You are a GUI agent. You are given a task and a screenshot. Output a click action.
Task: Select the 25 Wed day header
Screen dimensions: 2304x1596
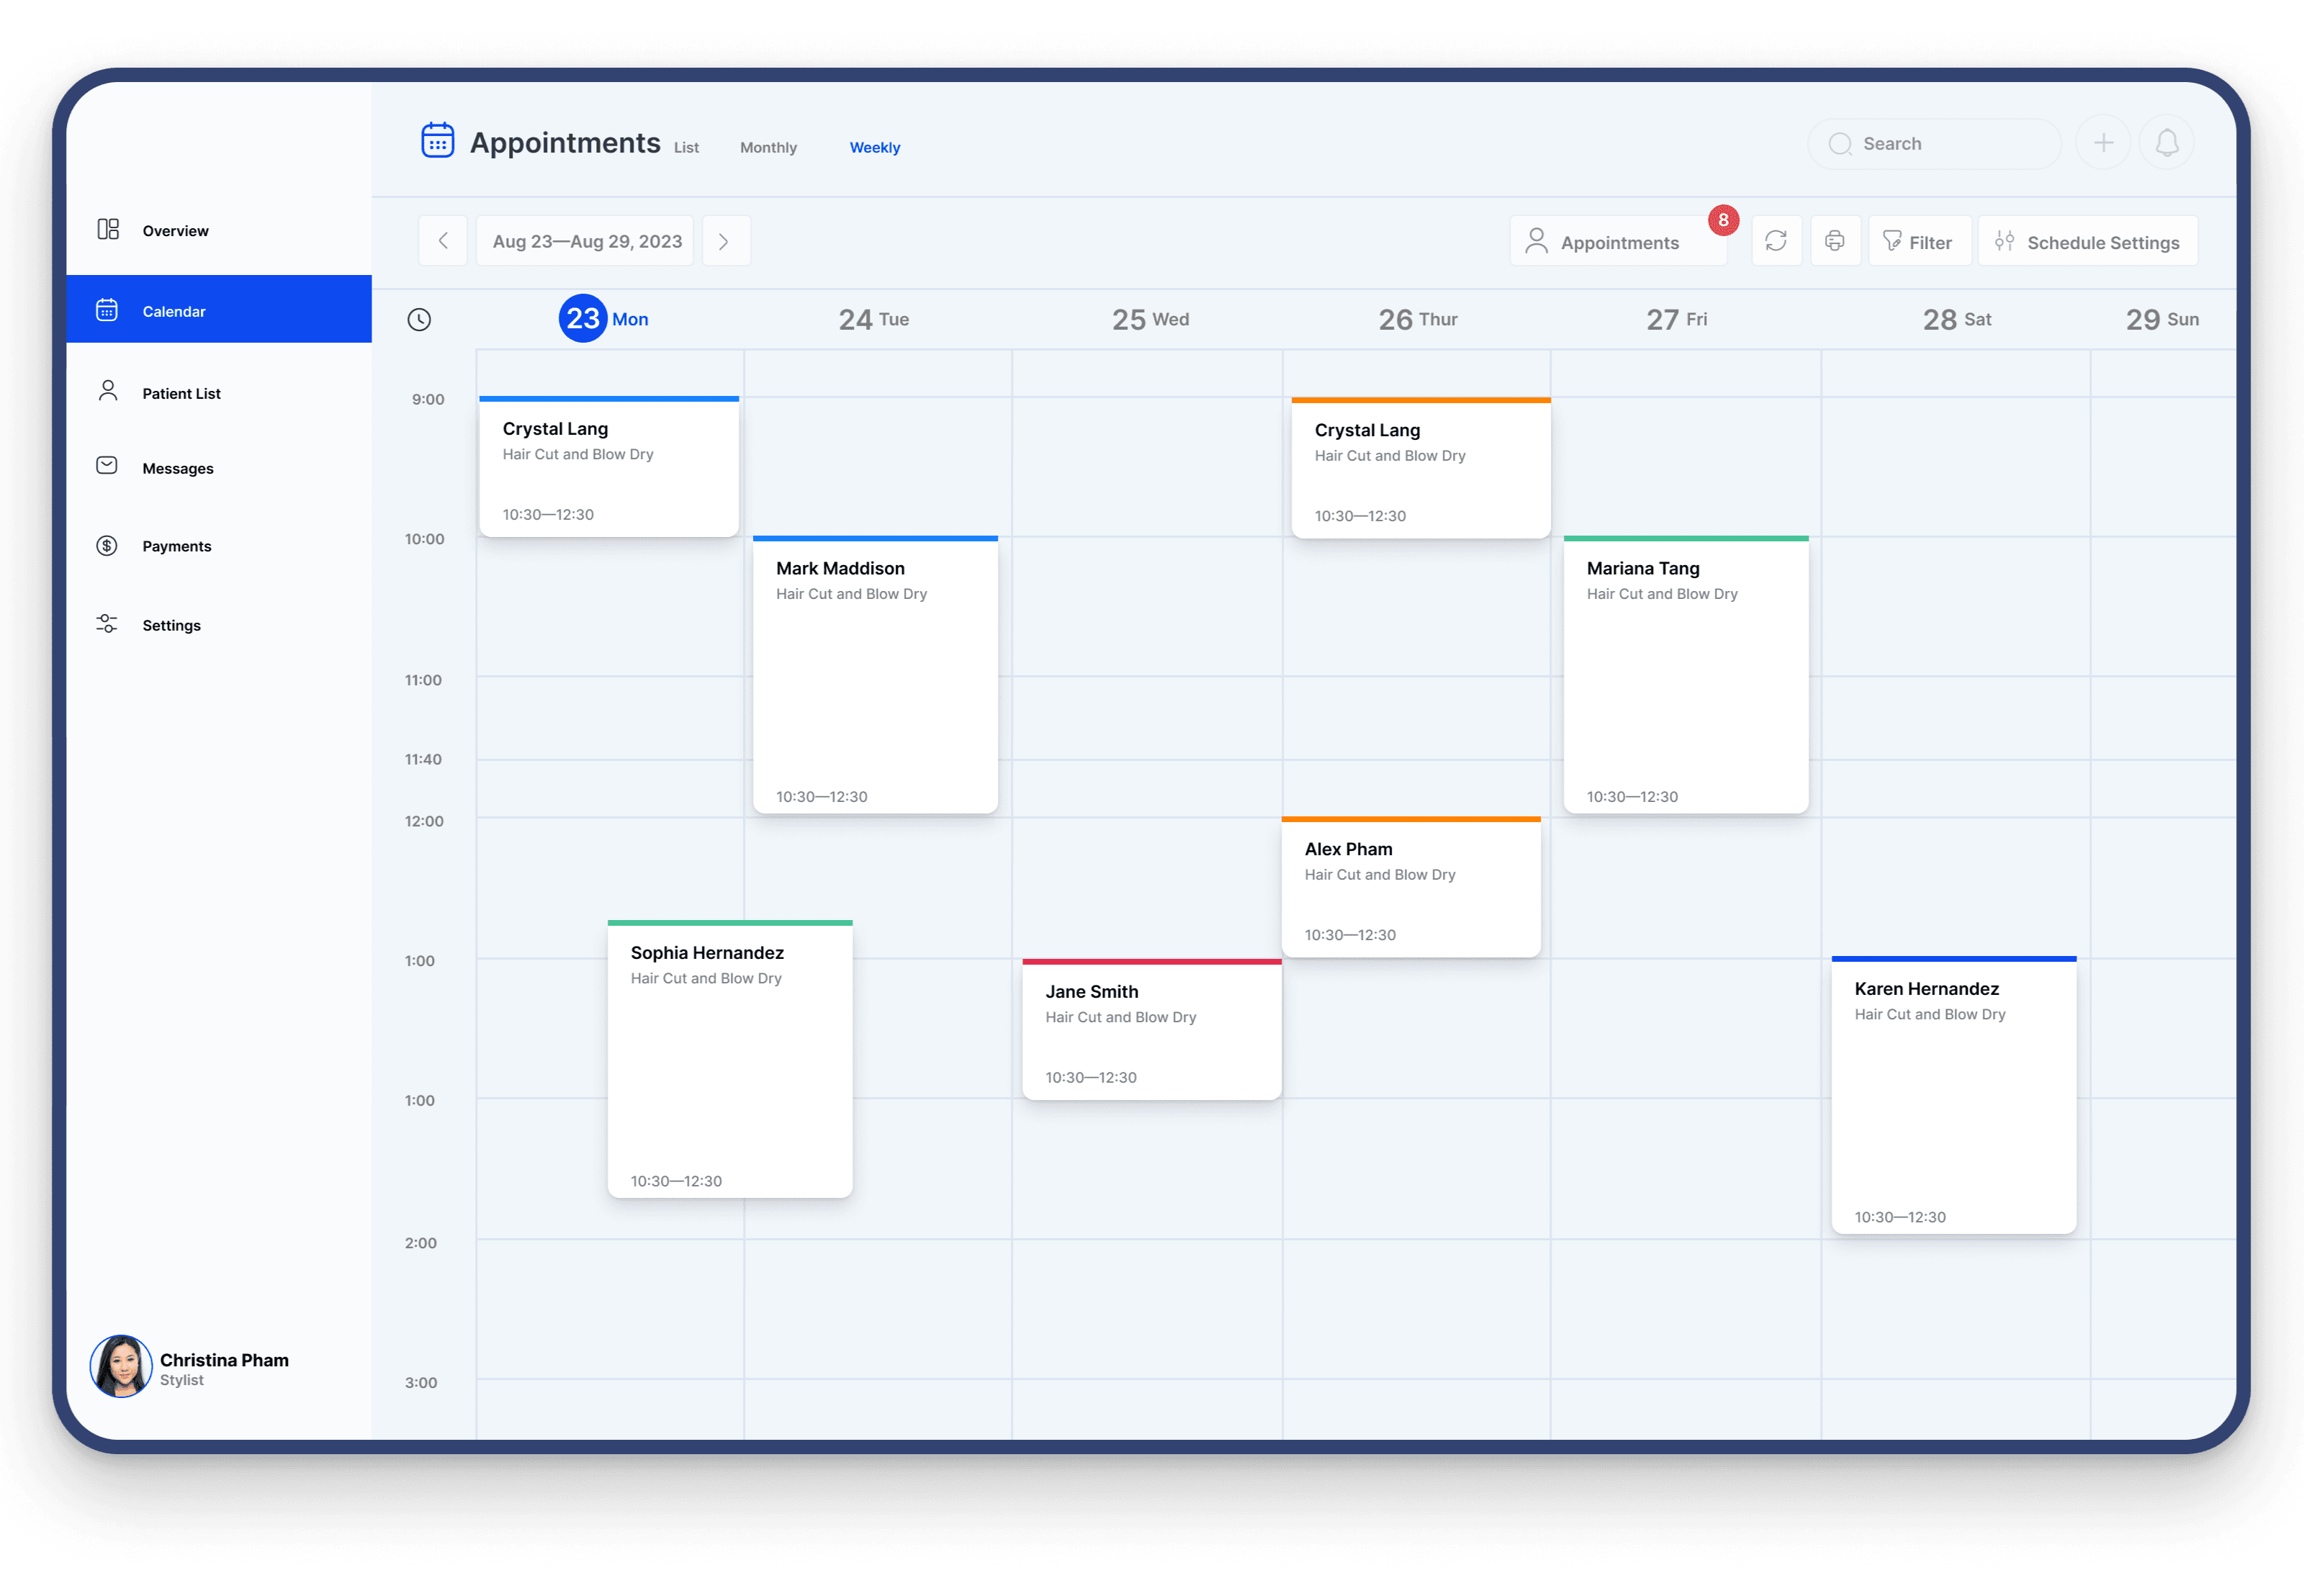1150,319
